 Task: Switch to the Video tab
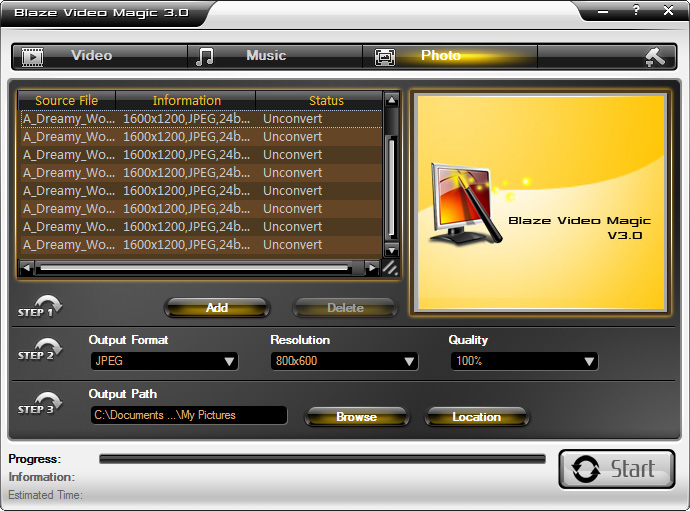click(x=100, y=56)
